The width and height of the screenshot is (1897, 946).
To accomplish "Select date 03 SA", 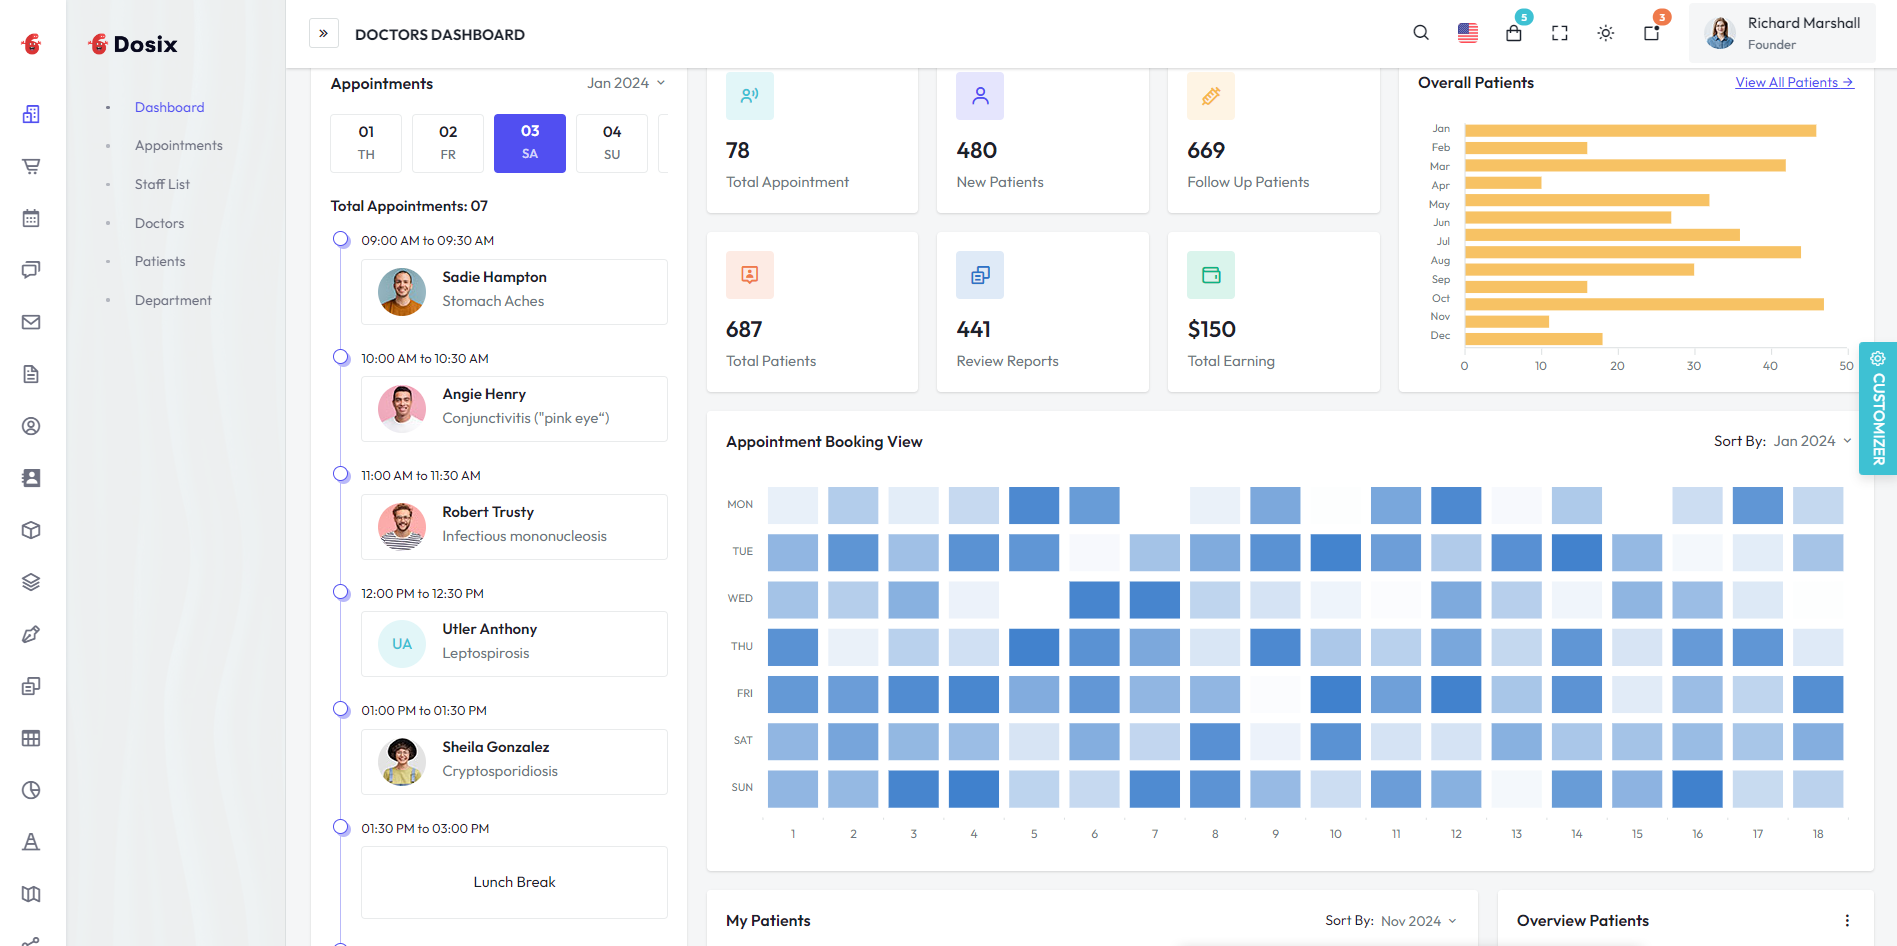I will coord(530,143).
